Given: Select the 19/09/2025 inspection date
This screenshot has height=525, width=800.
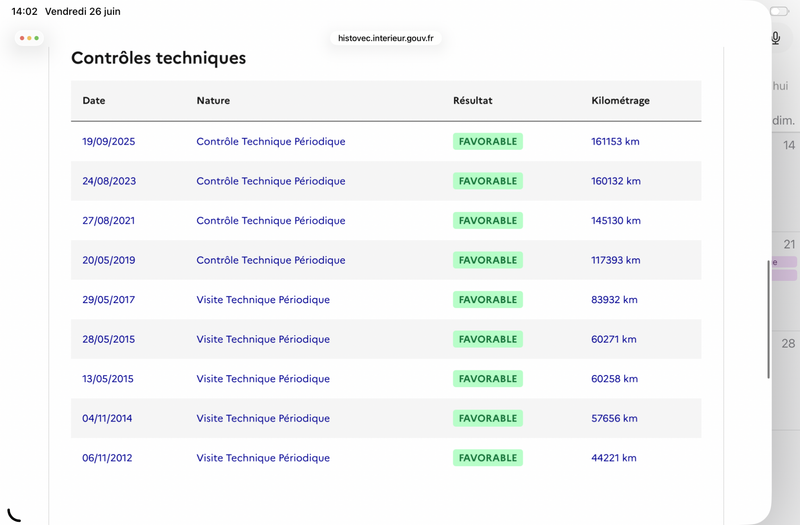Looking at the screenshot, I should 109,141.
